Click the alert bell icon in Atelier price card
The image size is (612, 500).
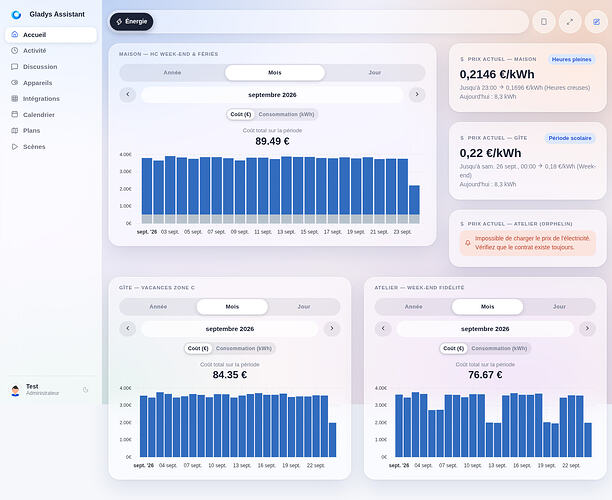(x=468, y=243)
